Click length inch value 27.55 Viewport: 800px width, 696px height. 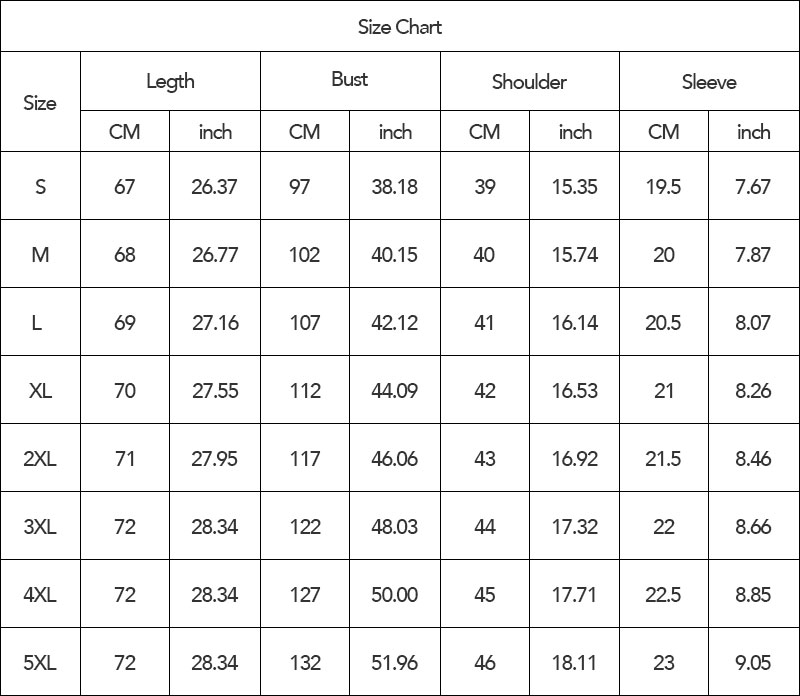coord(215,391)
